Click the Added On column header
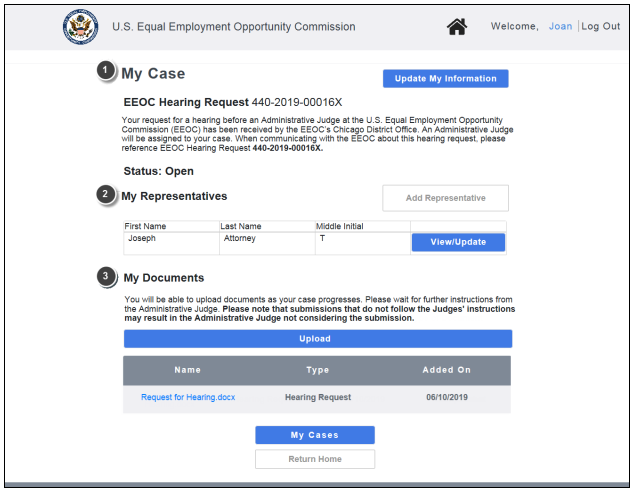 446,370
